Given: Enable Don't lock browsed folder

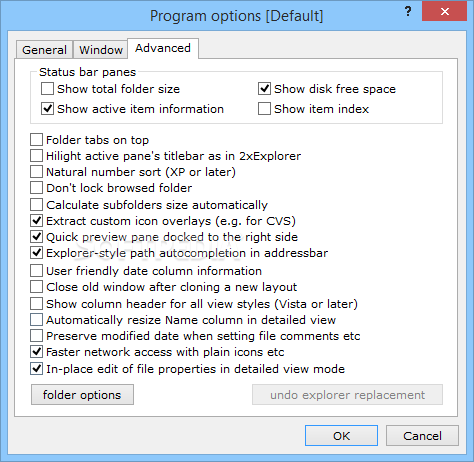Looking at the screenshot, I should [x=36, y=188].
